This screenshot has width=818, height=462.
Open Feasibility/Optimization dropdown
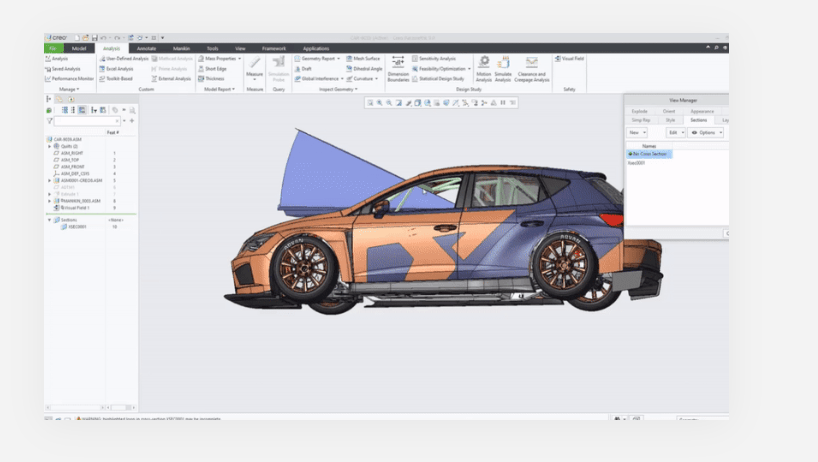(x=469, y=69)
